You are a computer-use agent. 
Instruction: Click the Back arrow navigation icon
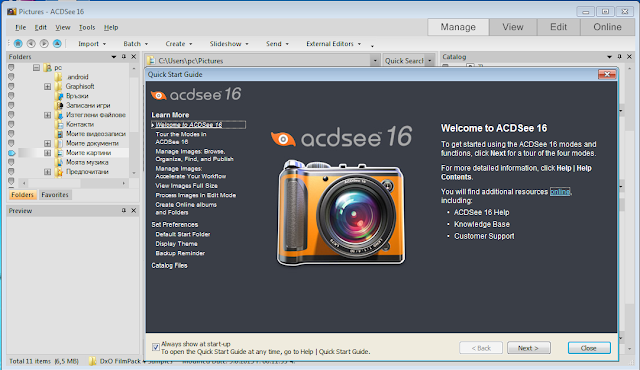[31, 43]
